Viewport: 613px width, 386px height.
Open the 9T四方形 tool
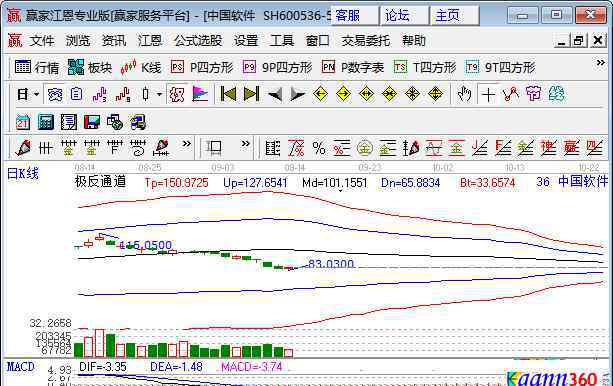click(x=500, y=67)
